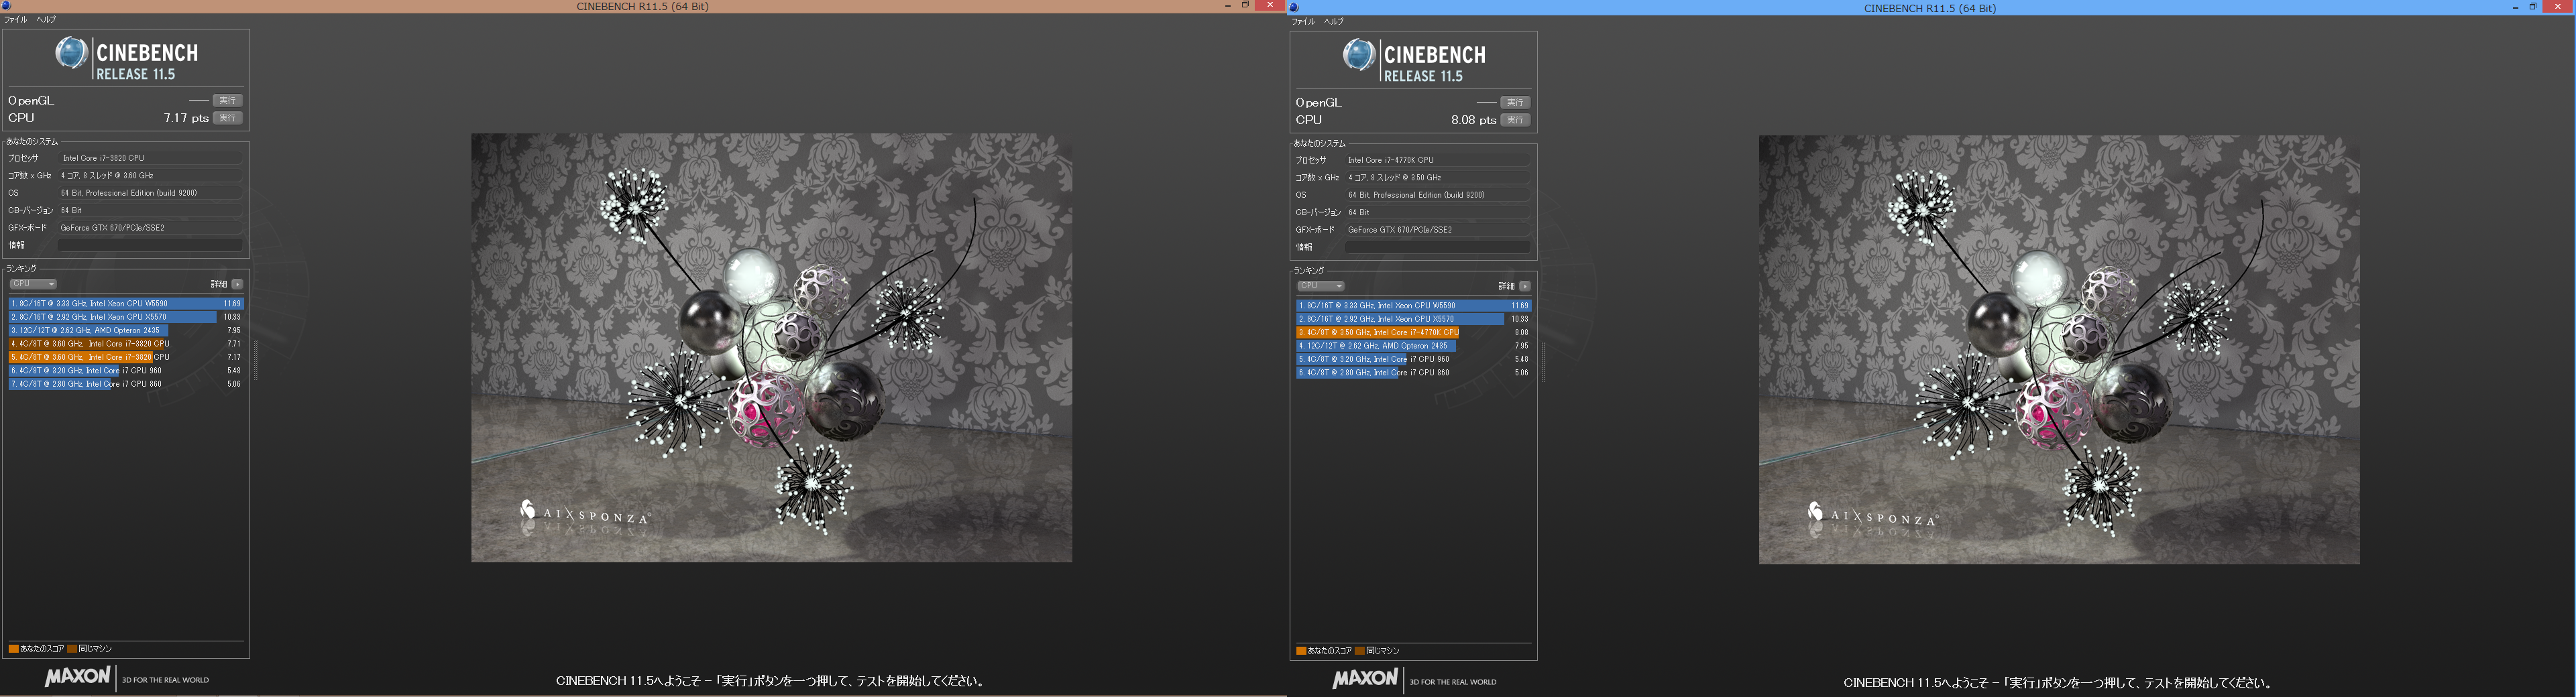The width and height of the screenshot is (2576, 697).
Task: Click the title bar app icon of the right window
Action: [1295, 8]
